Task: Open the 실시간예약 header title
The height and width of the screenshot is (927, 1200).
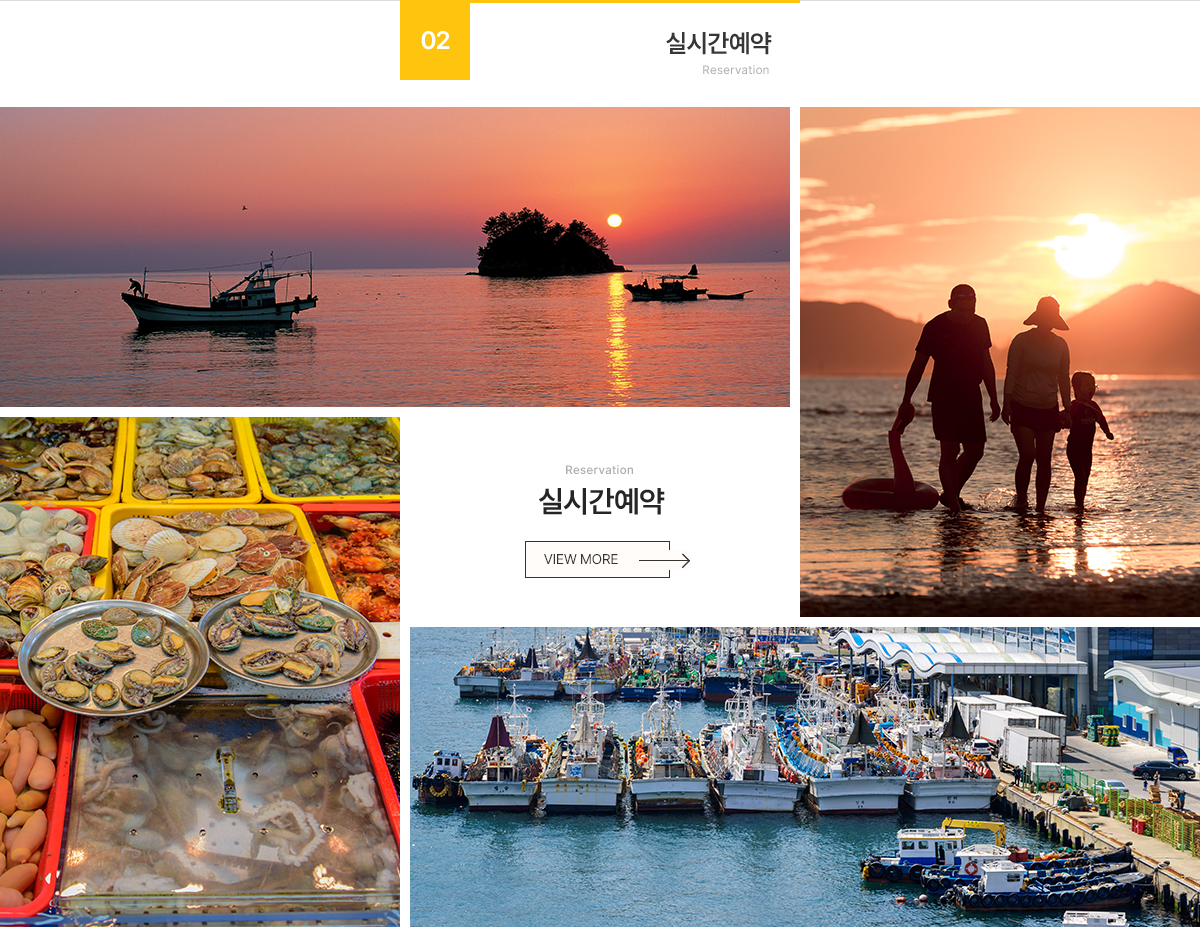Action: (x=718, y=43)
